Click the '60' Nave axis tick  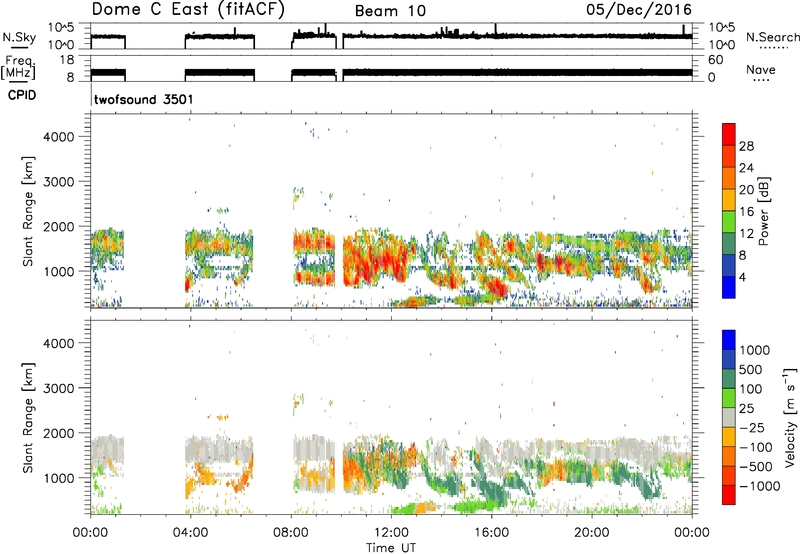click(716, 60)
